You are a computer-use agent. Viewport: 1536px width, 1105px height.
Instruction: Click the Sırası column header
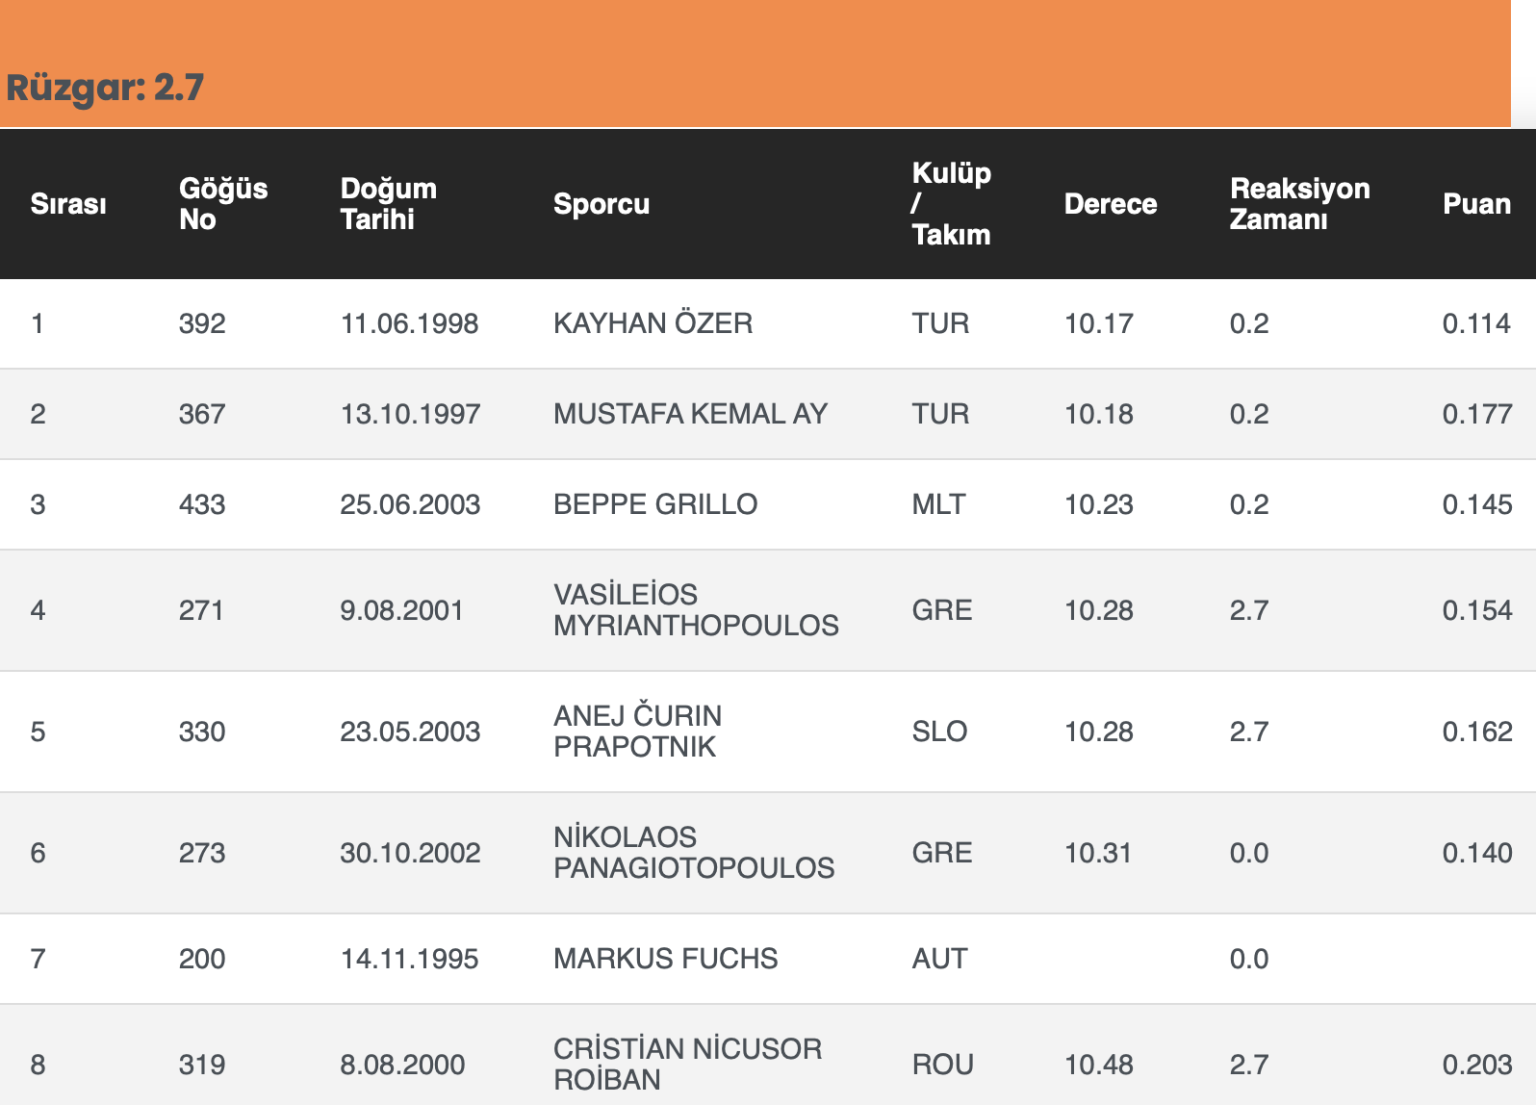pyautogui.click(x=68, y=204)
